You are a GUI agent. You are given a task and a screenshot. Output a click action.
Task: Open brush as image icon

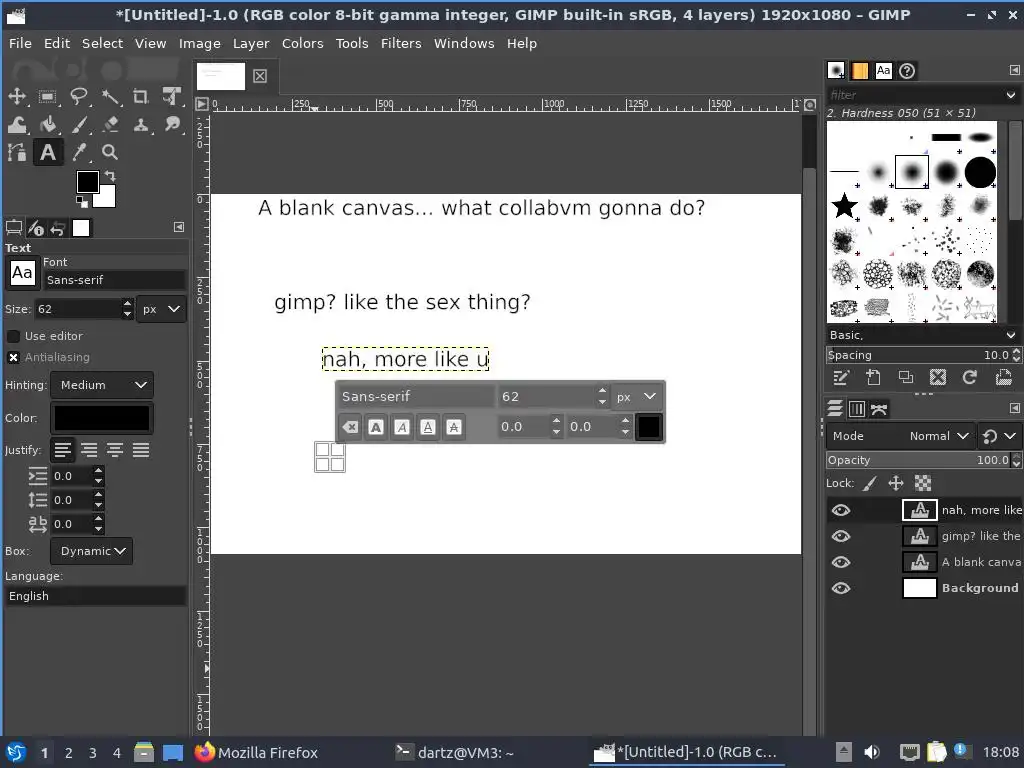pyautogui.click(x=1003, y=377)
